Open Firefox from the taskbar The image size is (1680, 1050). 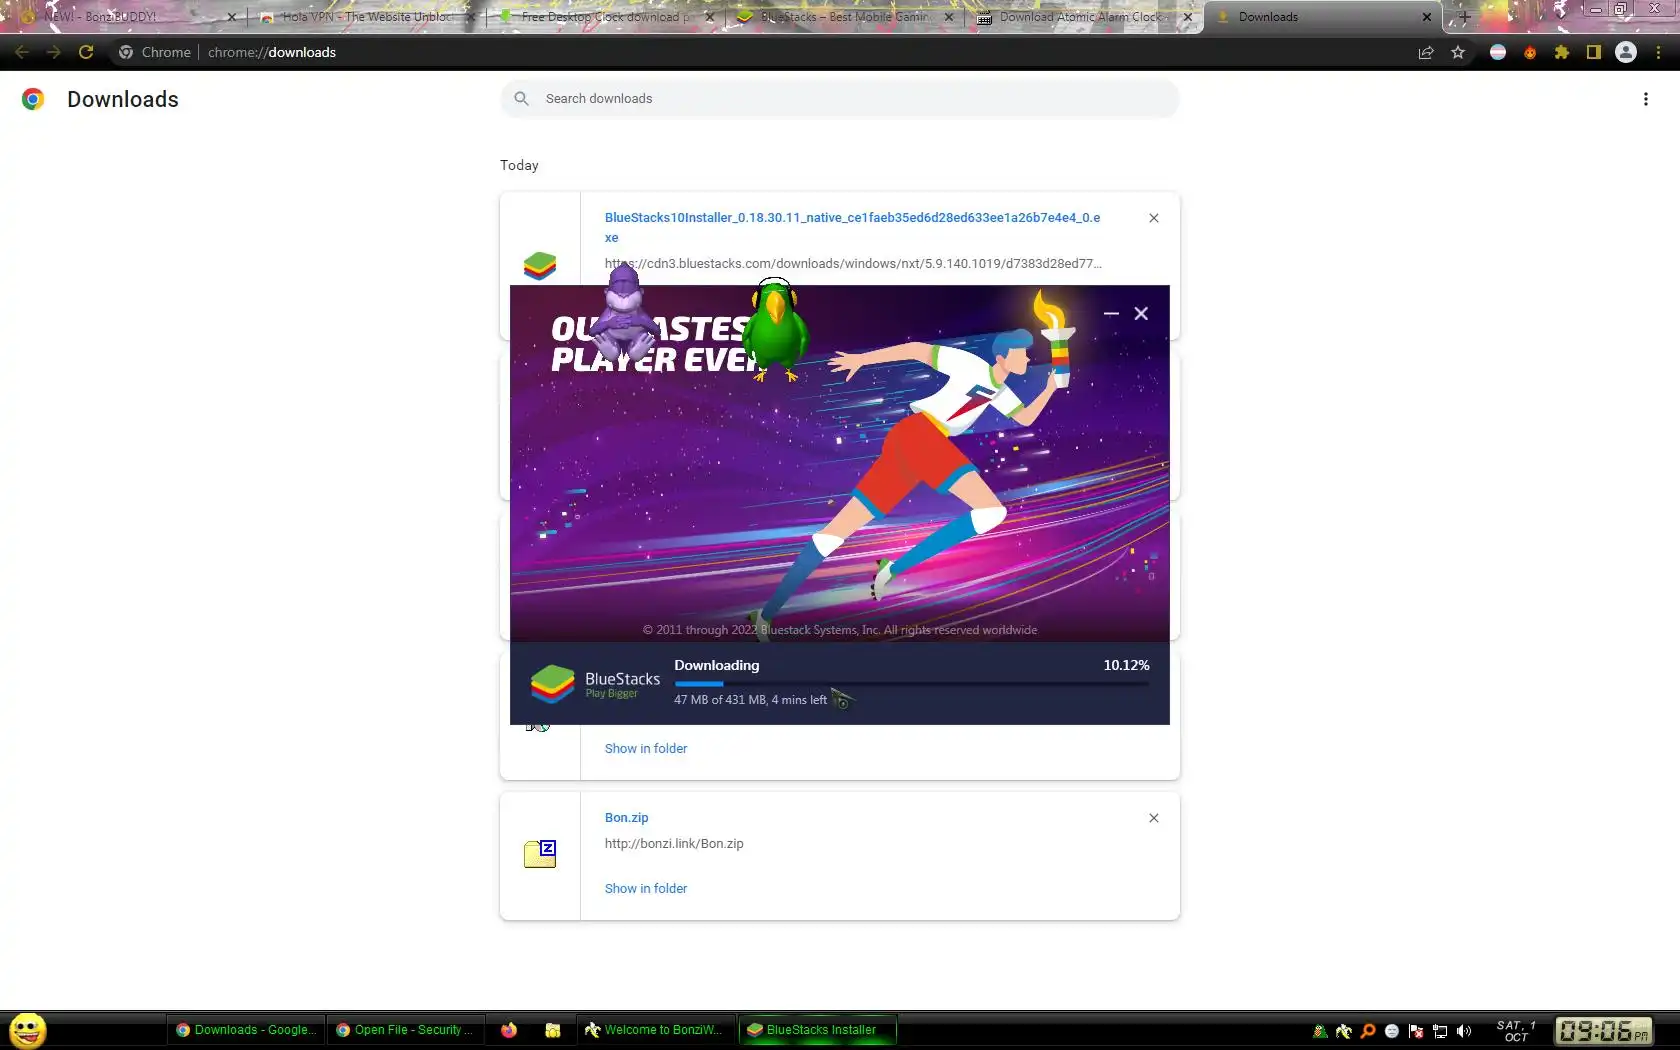coord(509,1030)
